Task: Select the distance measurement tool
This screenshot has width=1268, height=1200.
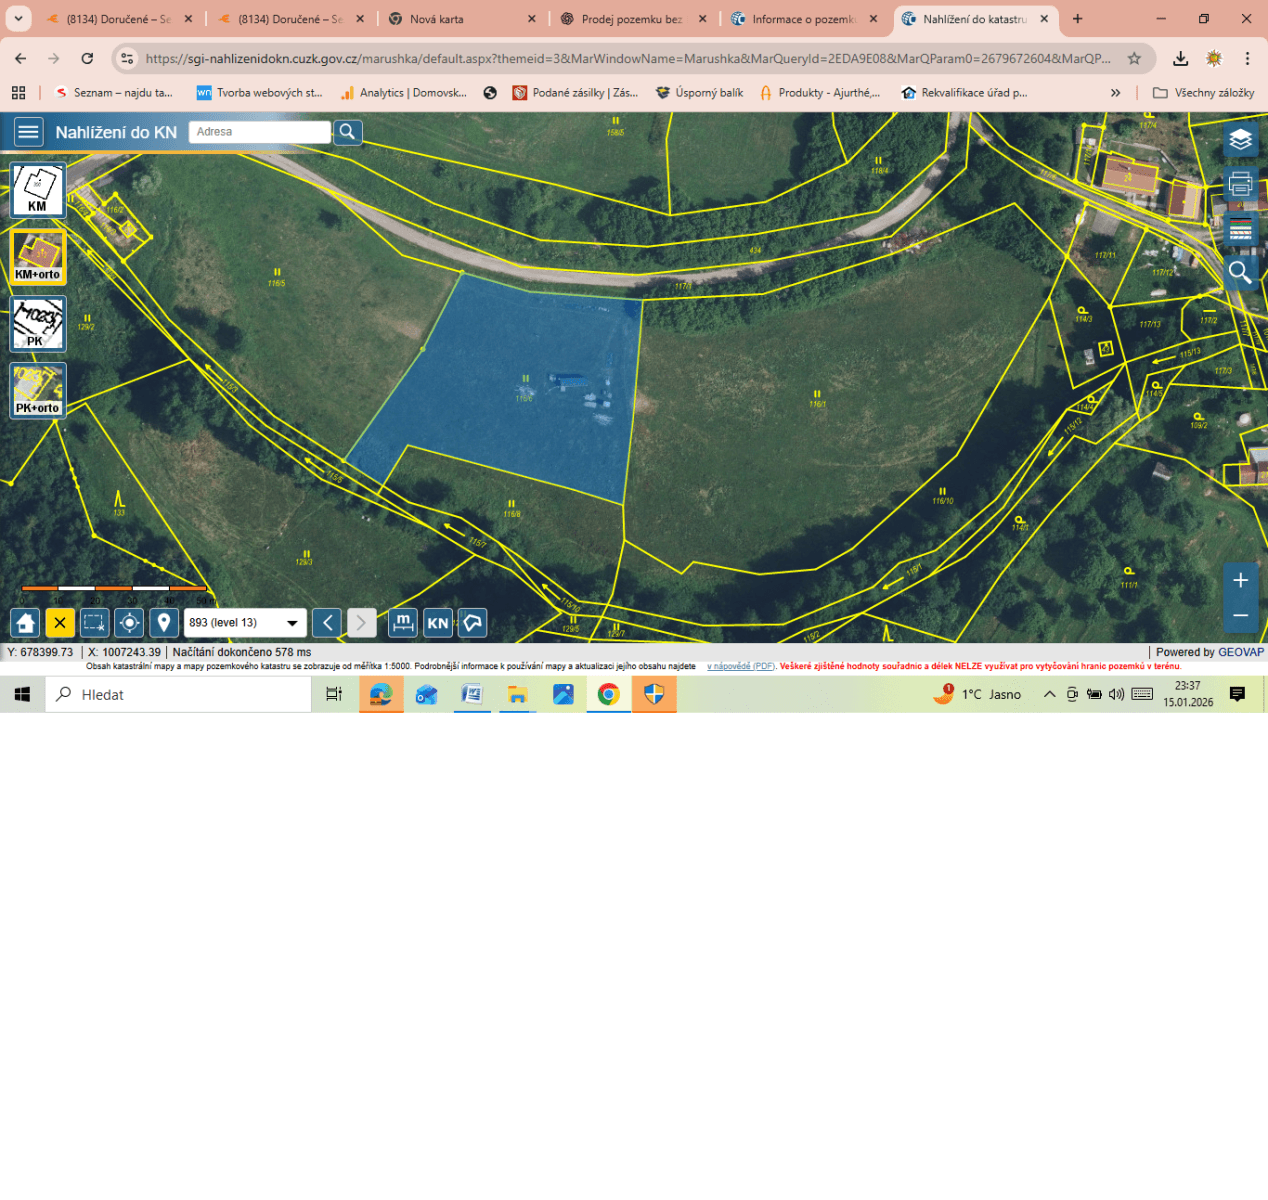Action: 402,622
